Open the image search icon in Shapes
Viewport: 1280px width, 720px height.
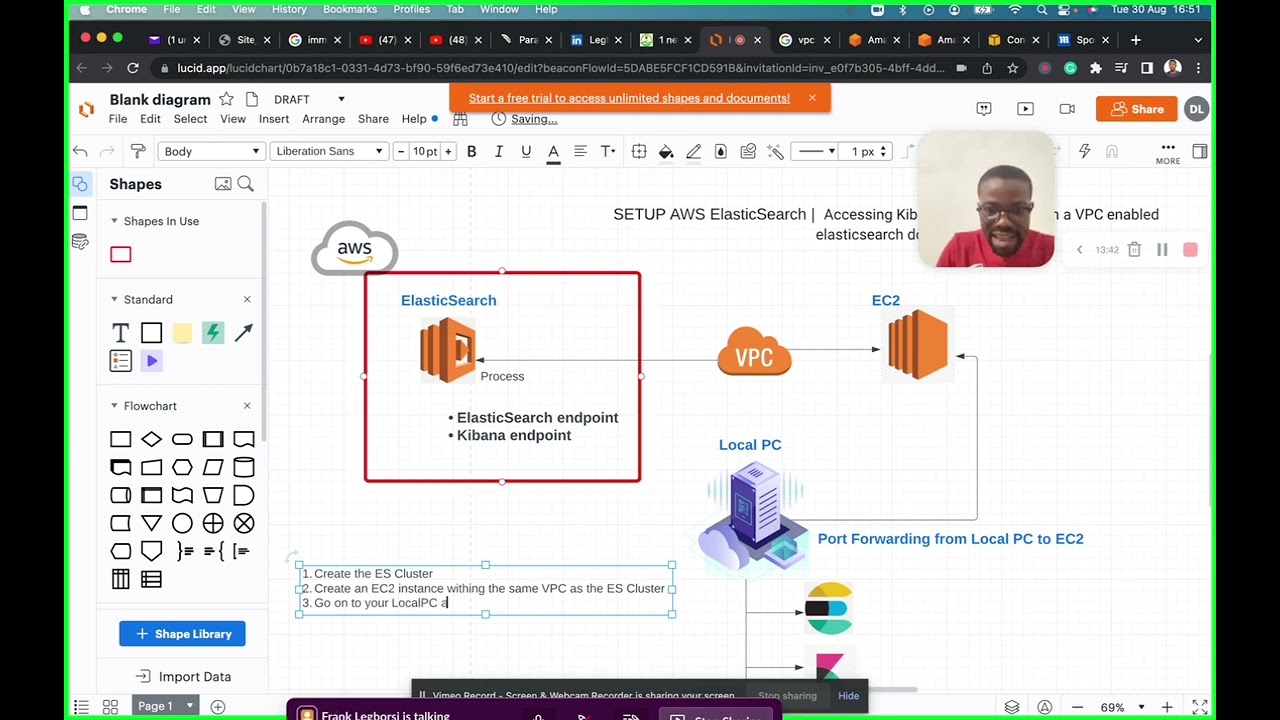coord(223,184)
